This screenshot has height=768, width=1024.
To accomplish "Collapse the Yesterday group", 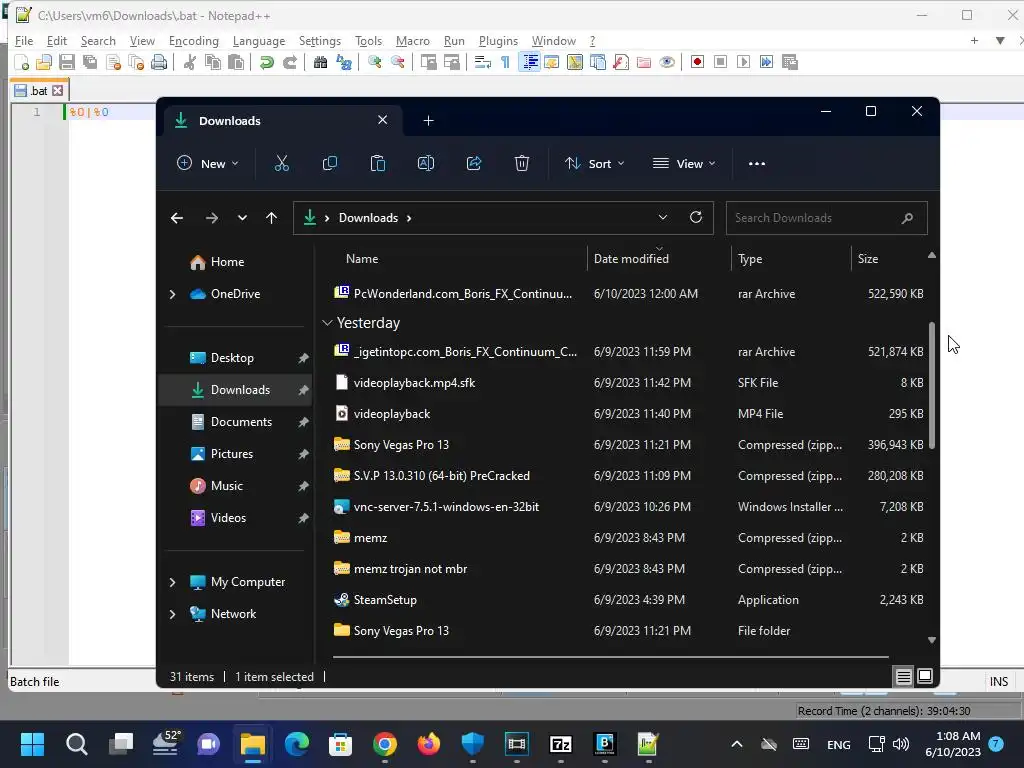I will 327,323.
